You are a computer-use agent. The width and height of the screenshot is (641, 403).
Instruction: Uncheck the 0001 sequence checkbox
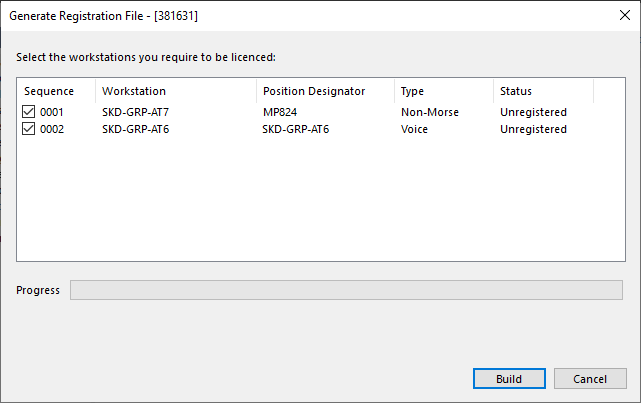click(x=29, y=112)
